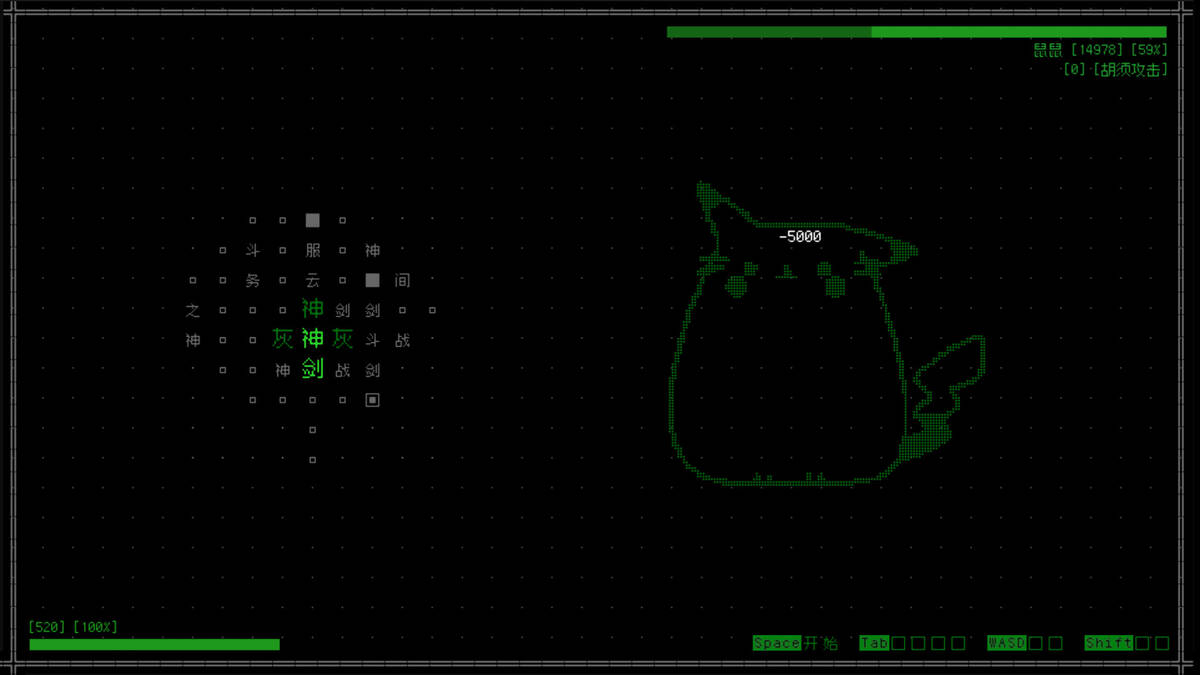Click the last empty slot after Shift
The height and width of the screenshot is (675, 1200).
pyautogui.click(x=1162, y=643)
